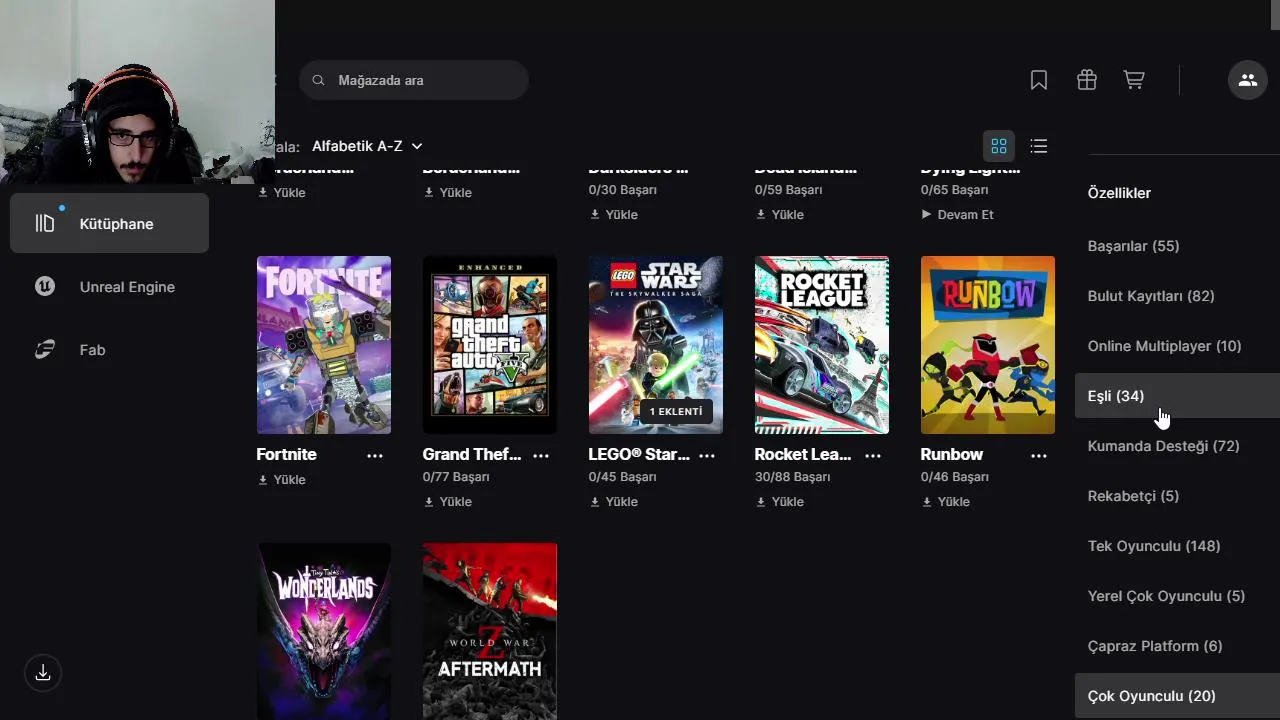The width and height of the screenshot is (1280, 720).
Task: Open the shopping cart icon
Action: point(1134,80)
